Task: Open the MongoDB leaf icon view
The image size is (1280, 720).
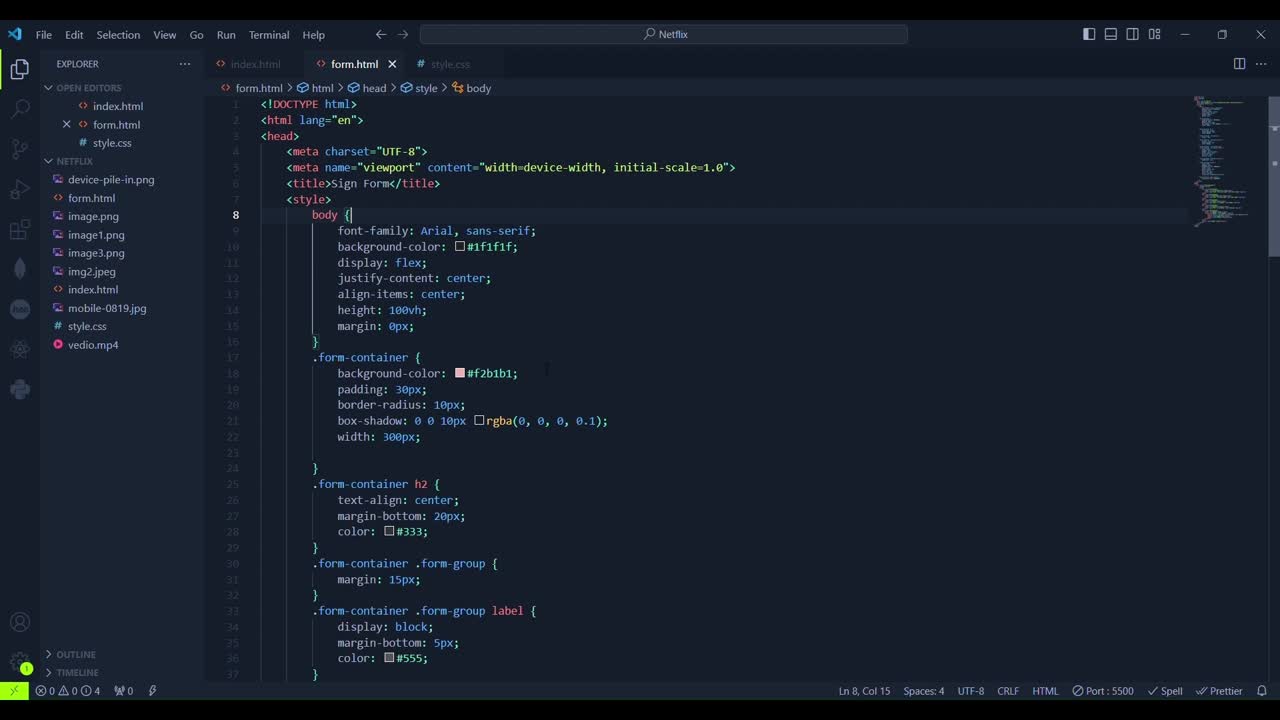Action: click(20, 269)
